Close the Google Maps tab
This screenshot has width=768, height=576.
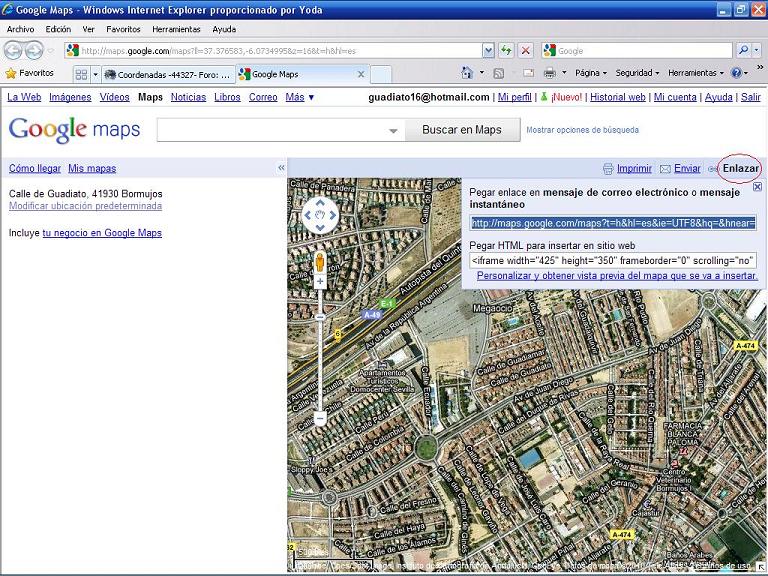click(x=361, y=74)
